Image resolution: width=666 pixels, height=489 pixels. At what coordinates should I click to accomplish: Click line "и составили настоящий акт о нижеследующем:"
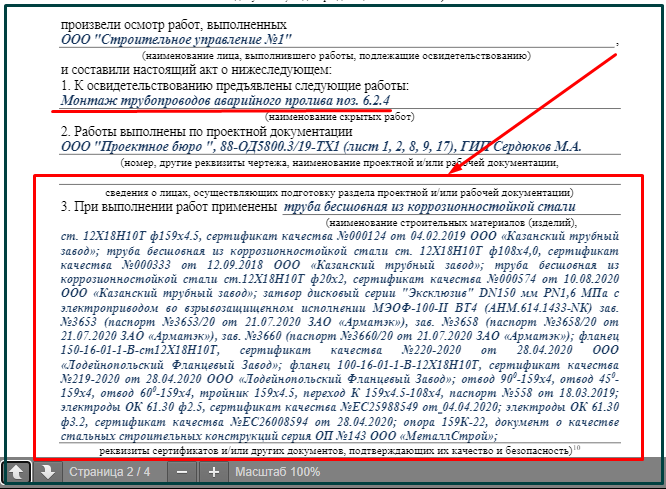(196, 69)
